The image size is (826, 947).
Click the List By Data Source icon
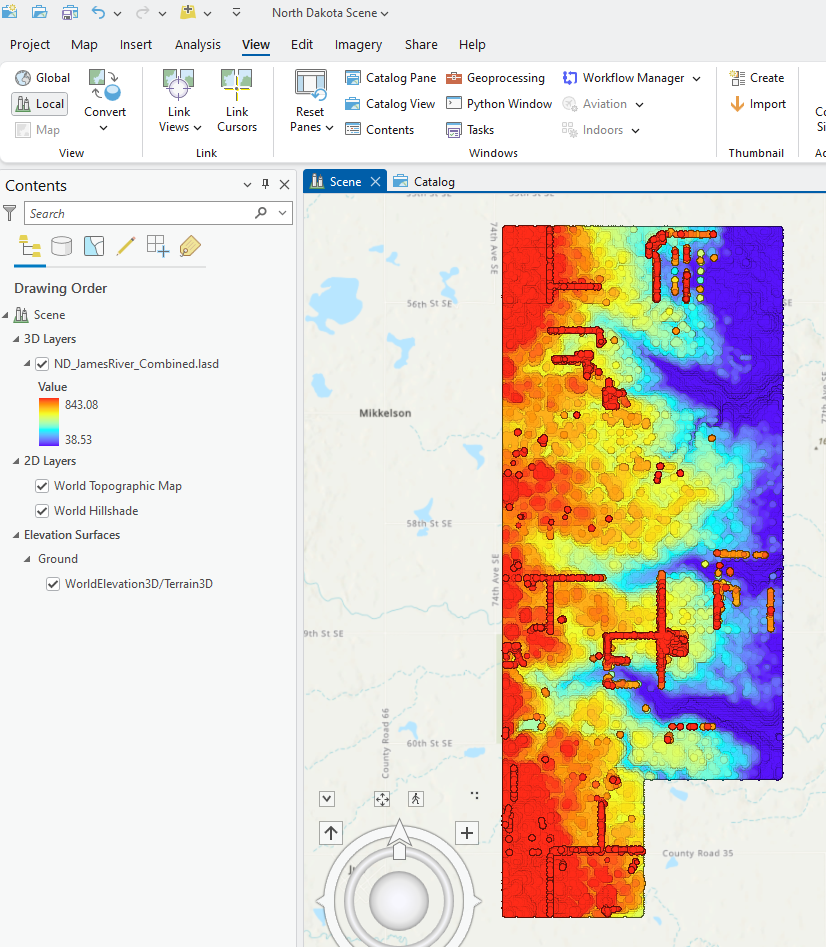(62, 246)
